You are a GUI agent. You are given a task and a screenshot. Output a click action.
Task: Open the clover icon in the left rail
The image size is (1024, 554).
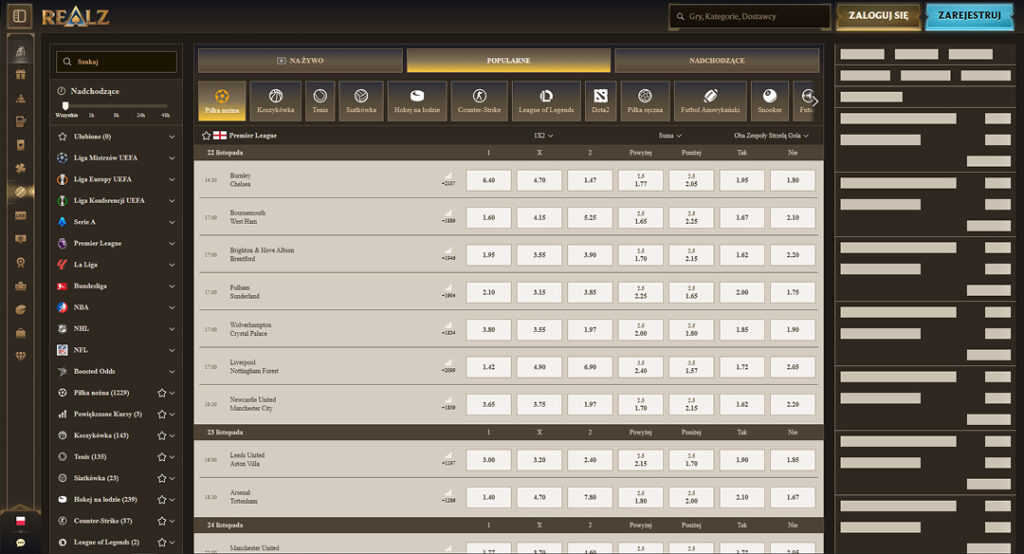[x=21, y=169]
